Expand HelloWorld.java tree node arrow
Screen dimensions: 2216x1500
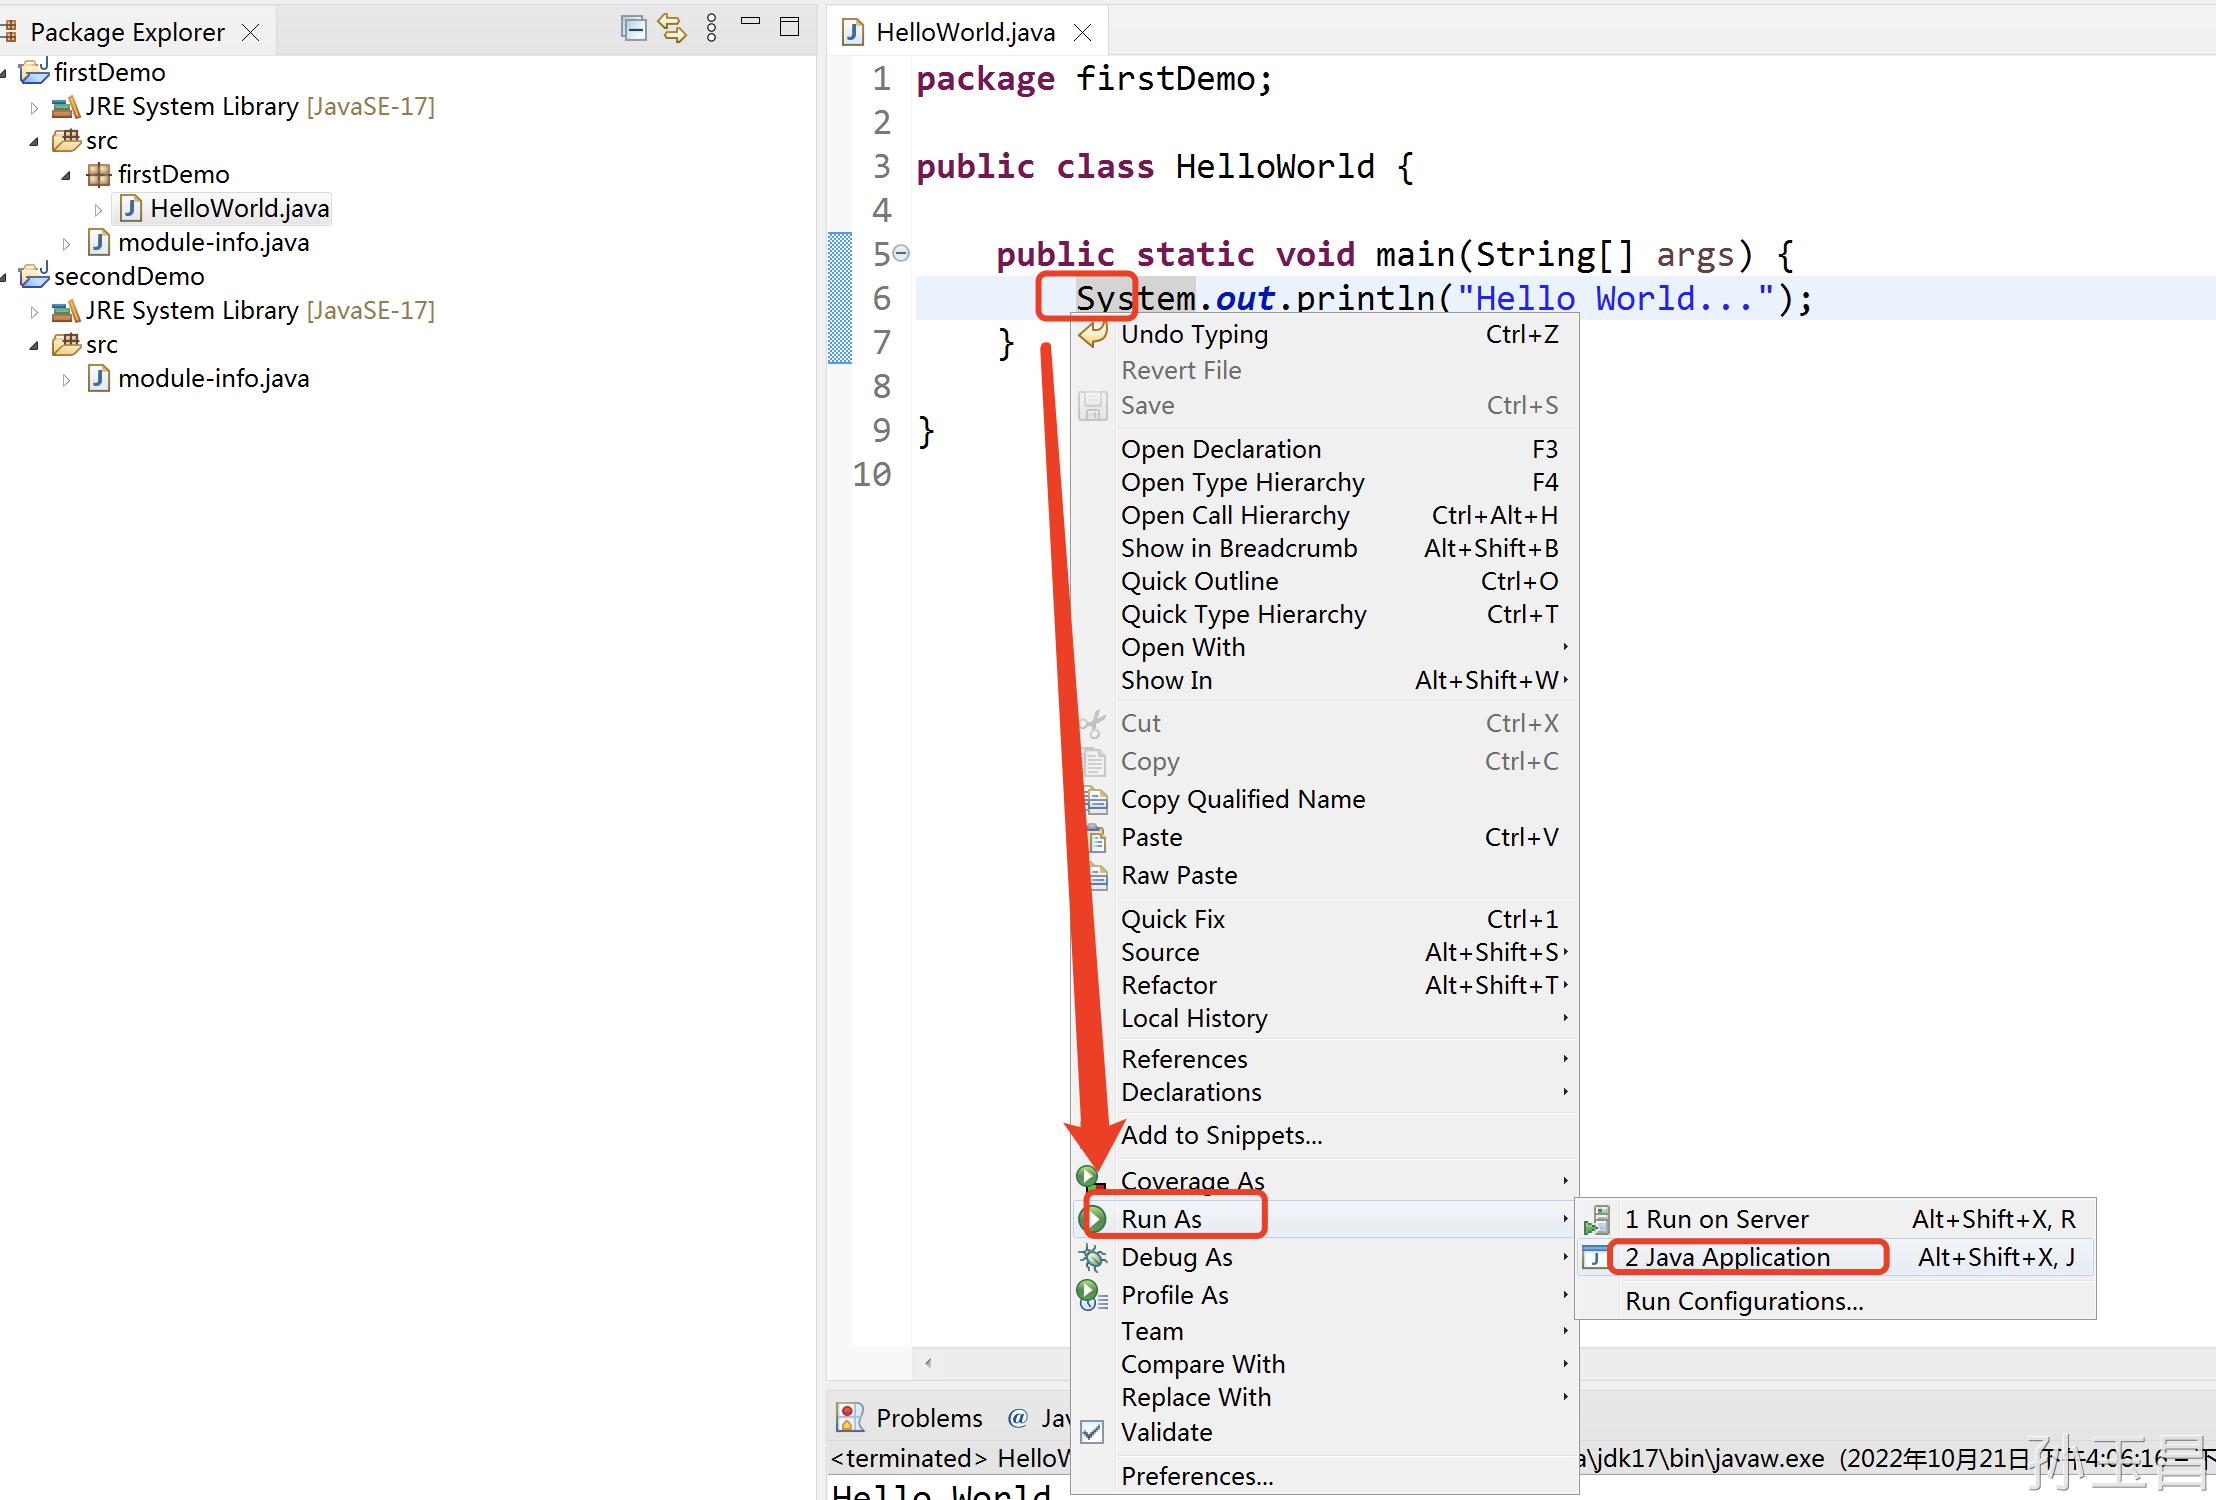(x=98, y=210)
